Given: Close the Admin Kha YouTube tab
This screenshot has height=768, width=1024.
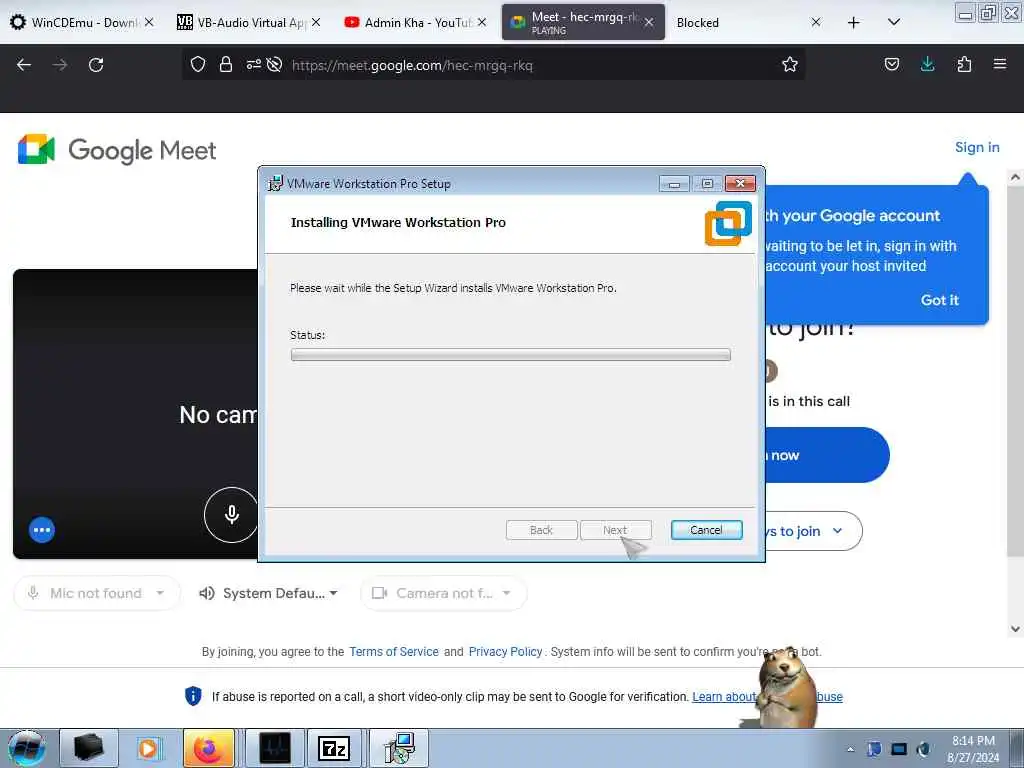Looking at the screenshot, I should pos(482,22).
